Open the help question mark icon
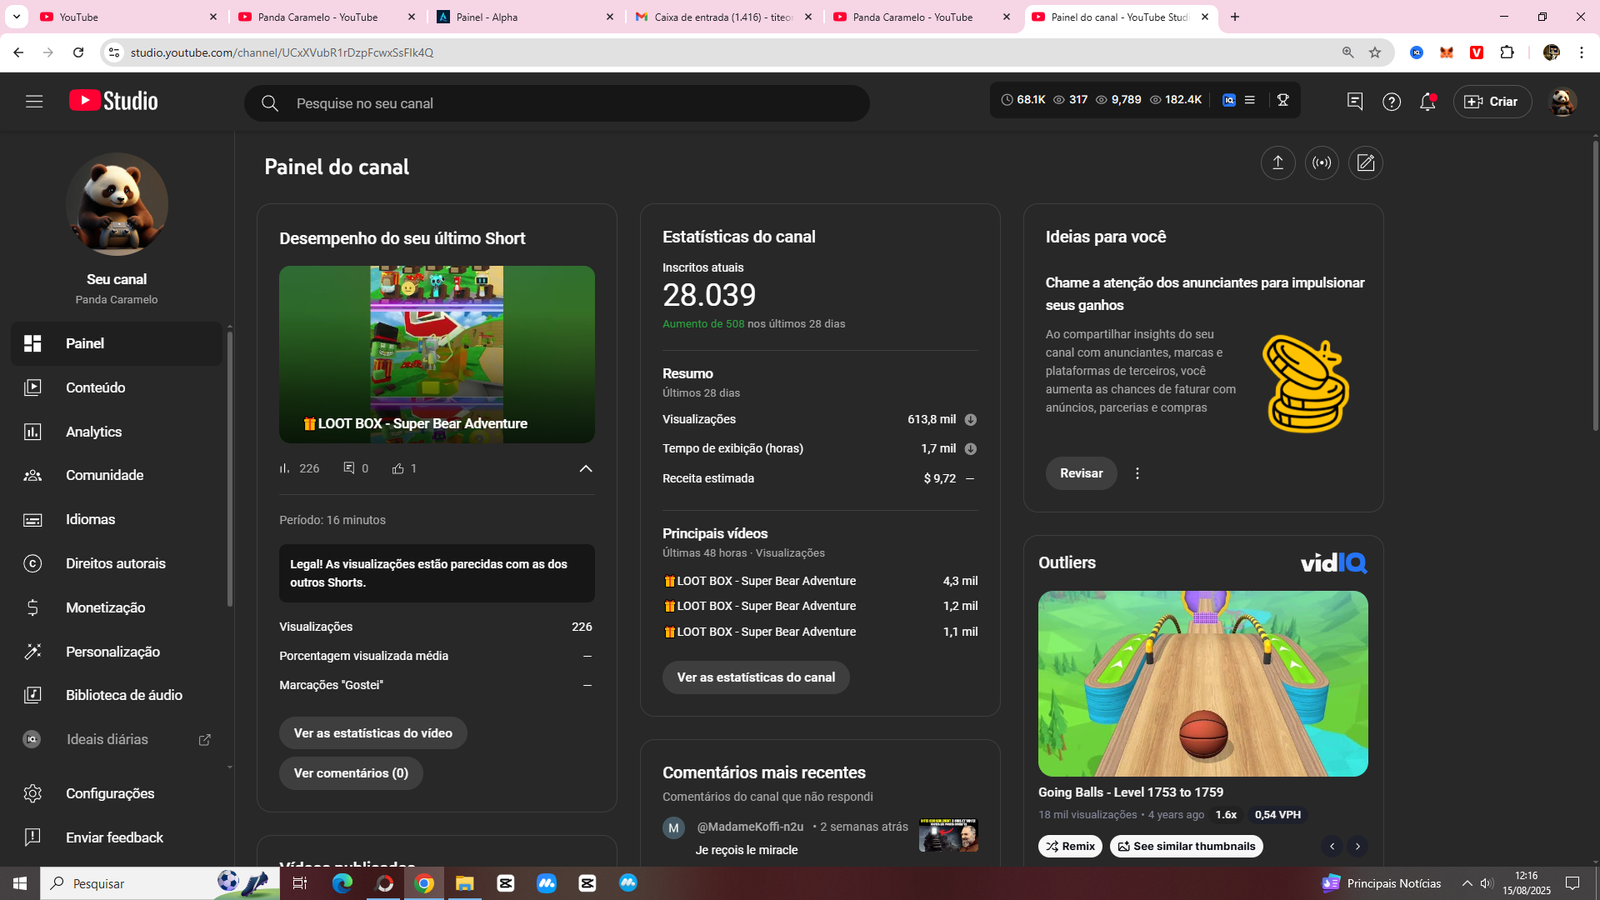This screenshot has width=1600, height=900. click(x=1391, y=101)
